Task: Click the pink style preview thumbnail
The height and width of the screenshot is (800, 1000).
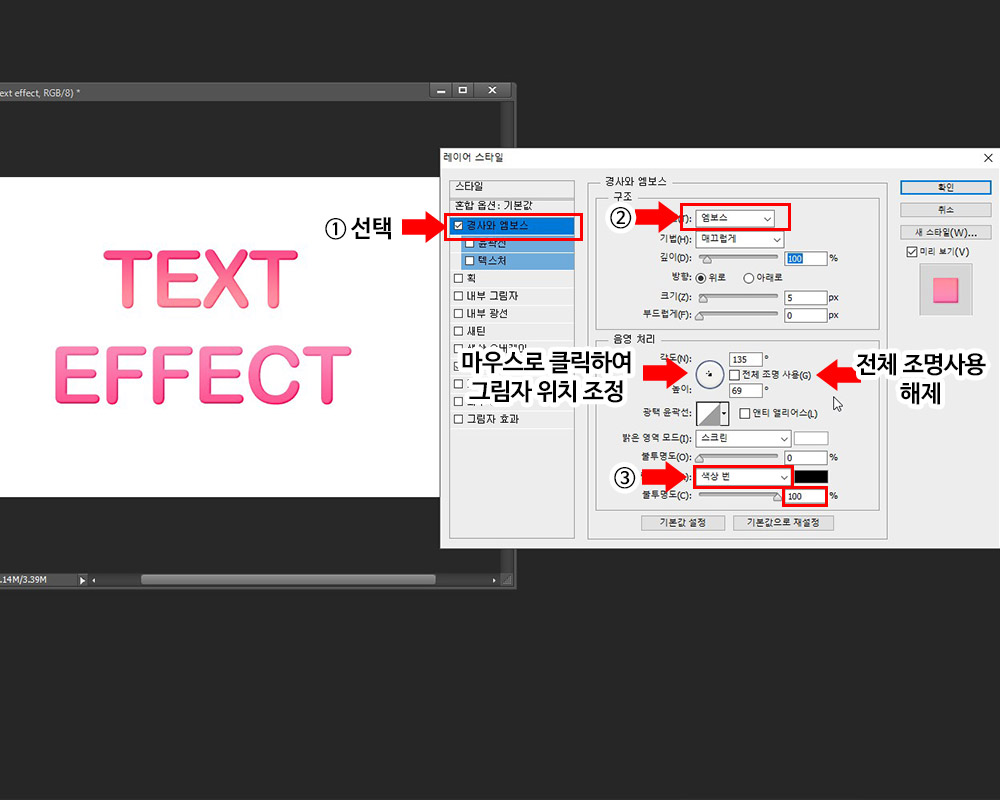Action: (945, 290)
